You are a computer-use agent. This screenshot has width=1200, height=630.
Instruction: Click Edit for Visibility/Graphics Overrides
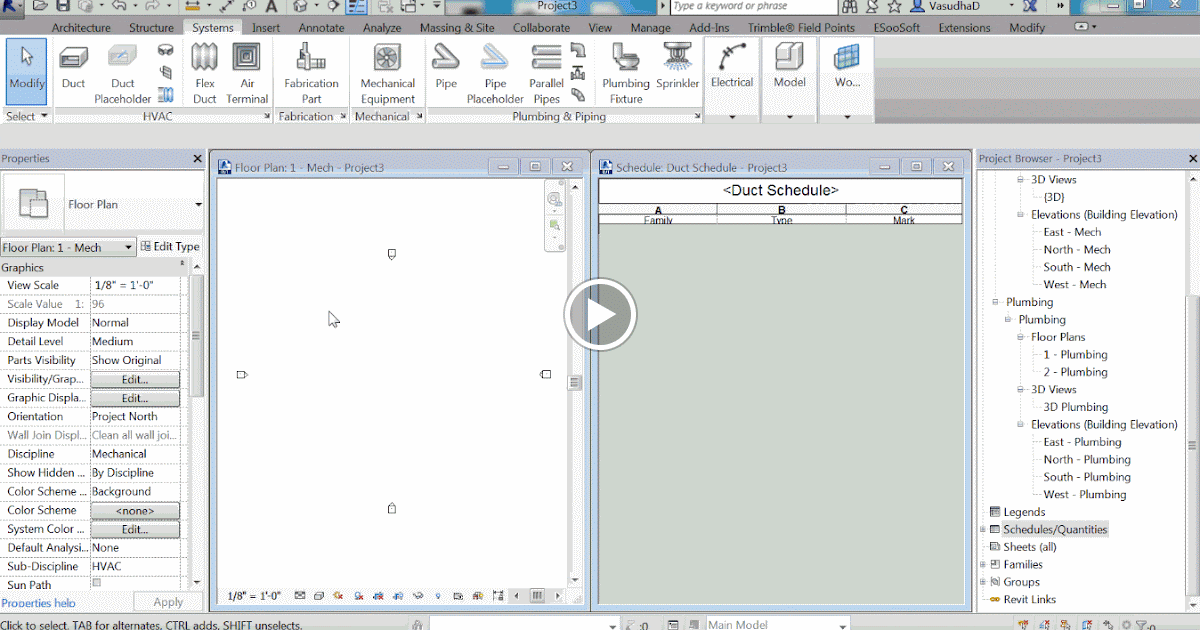pos(135,379)
